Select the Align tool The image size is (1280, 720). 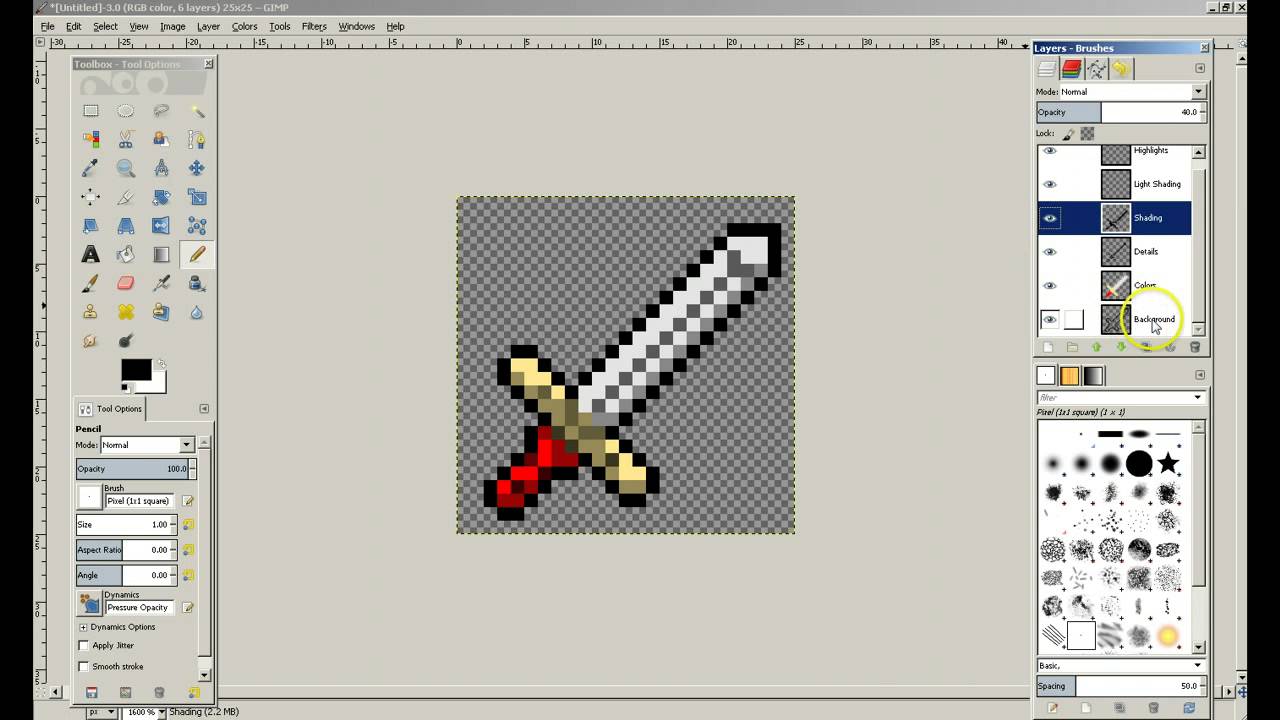click(91, 197)
